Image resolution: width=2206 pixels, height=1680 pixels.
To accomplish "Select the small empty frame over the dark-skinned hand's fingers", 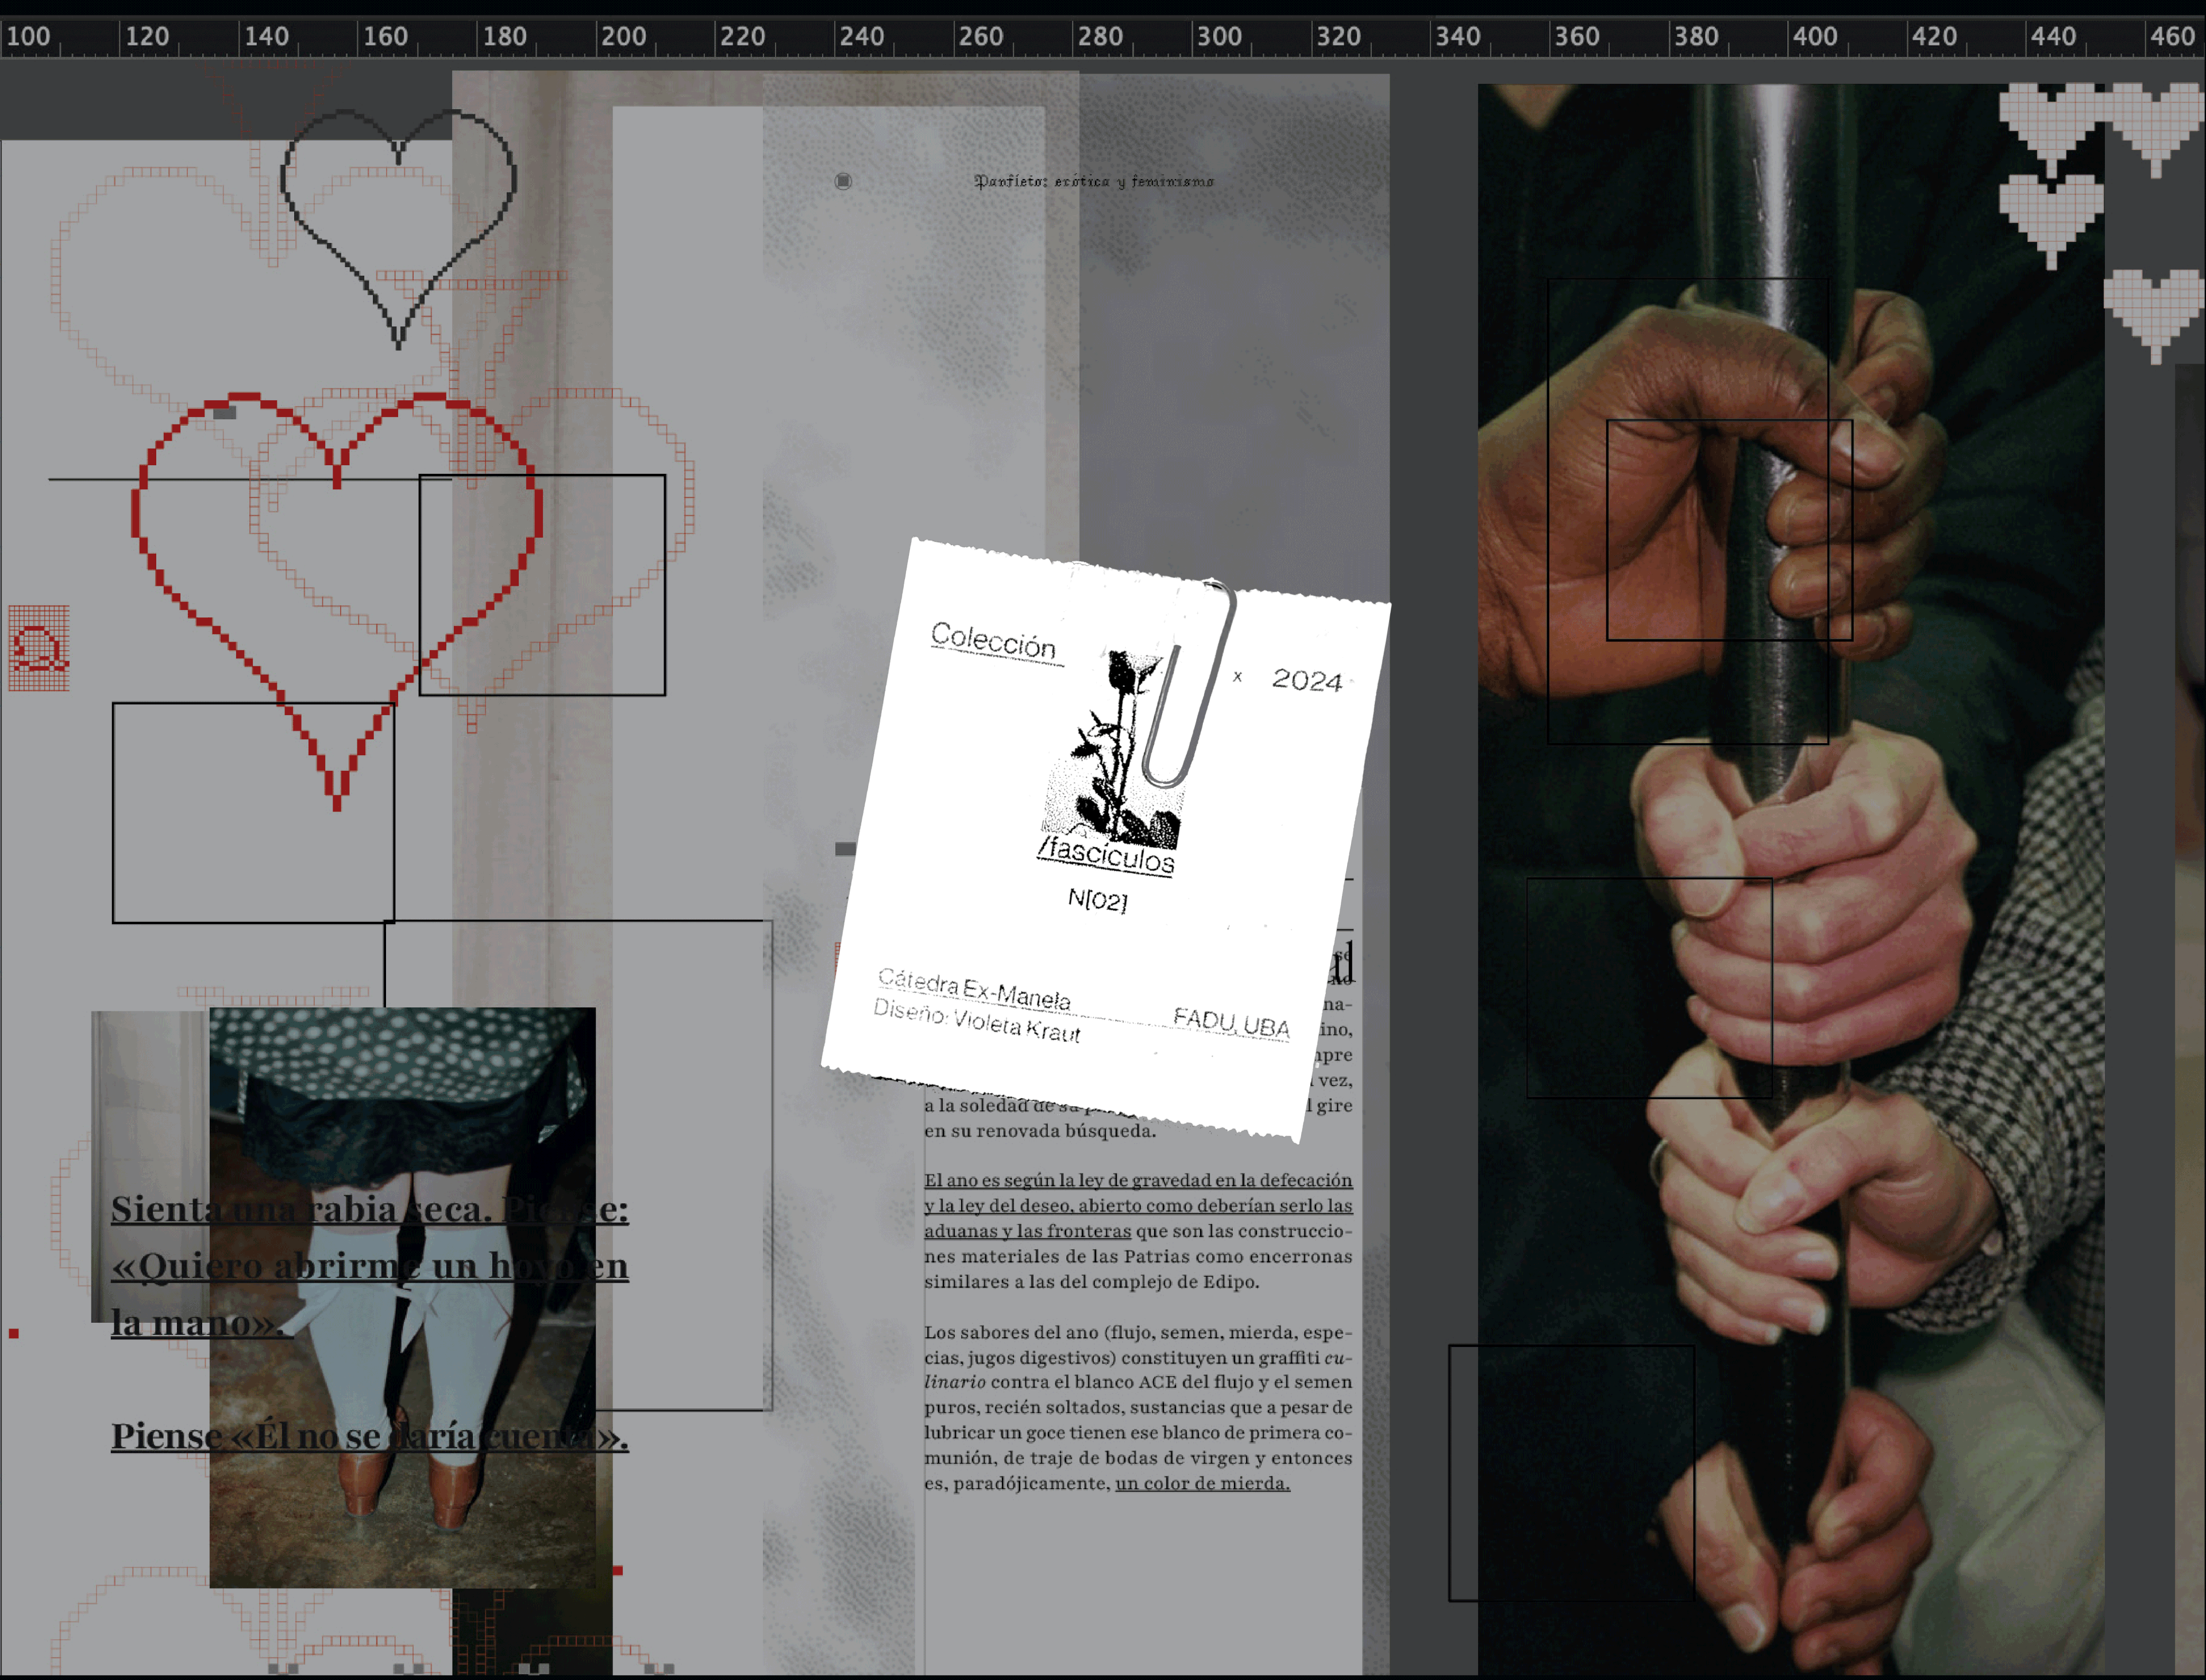I will (1729, 530).
